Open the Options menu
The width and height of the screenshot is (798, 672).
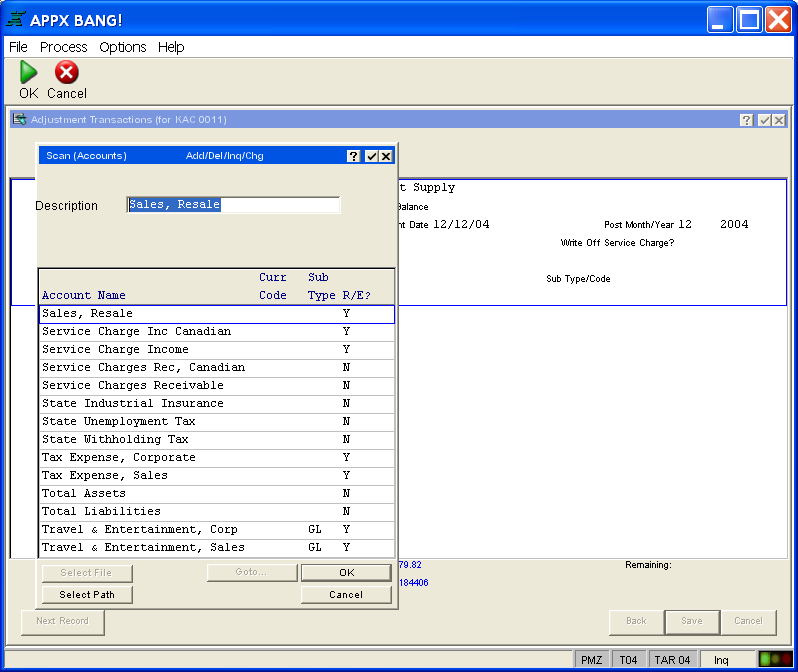(x=123, y=47)
